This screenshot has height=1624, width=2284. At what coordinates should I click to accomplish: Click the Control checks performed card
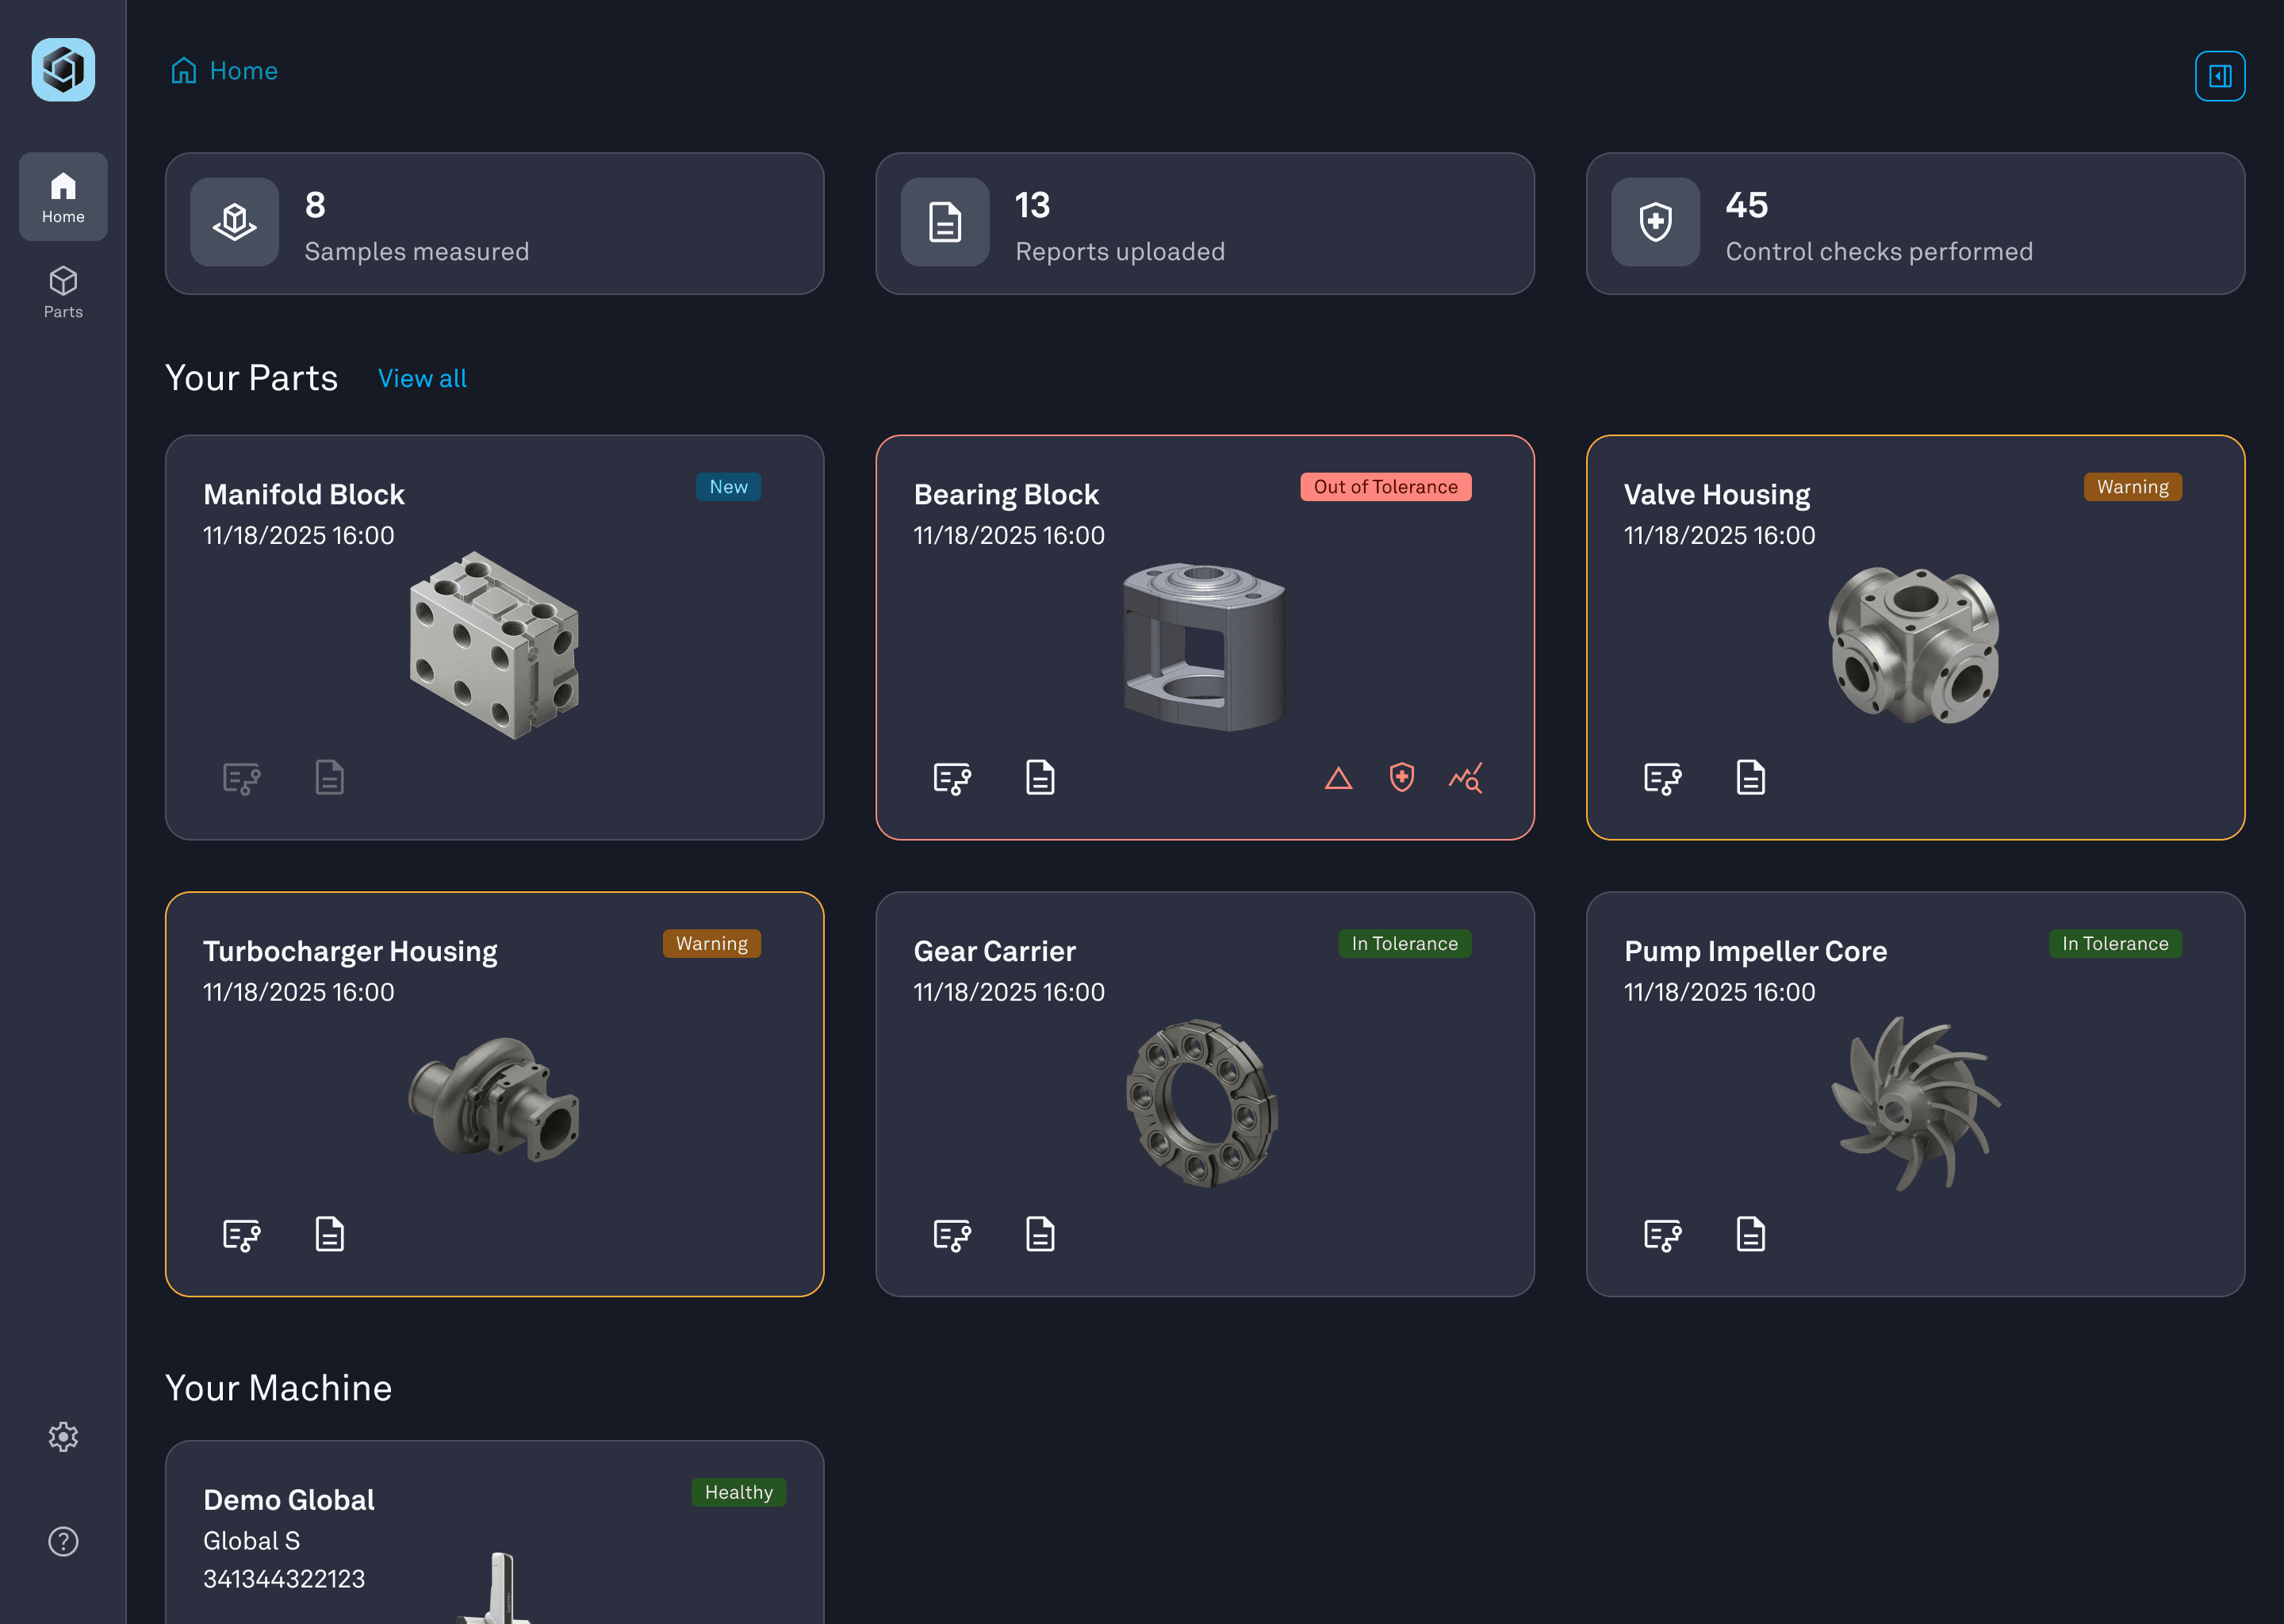click(x=1914, y=223)
